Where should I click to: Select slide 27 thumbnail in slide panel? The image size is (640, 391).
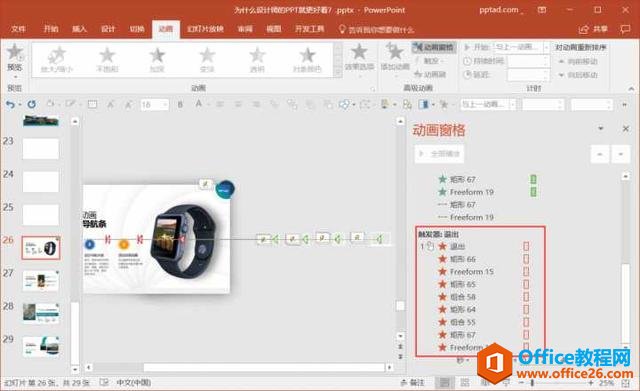click(41, 280)
